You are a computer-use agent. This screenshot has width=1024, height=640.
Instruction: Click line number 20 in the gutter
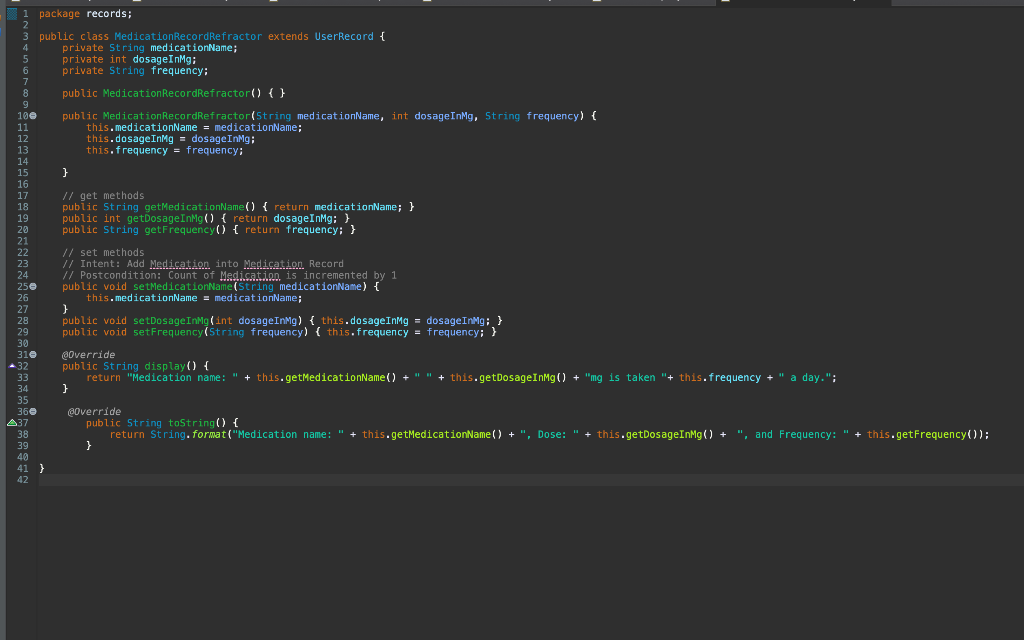[22, 229]
